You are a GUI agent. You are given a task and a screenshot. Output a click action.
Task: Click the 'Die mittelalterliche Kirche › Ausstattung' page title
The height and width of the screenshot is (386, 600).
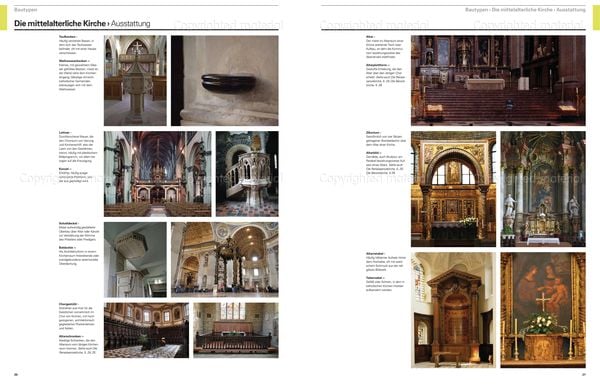(x=82, y=24)
